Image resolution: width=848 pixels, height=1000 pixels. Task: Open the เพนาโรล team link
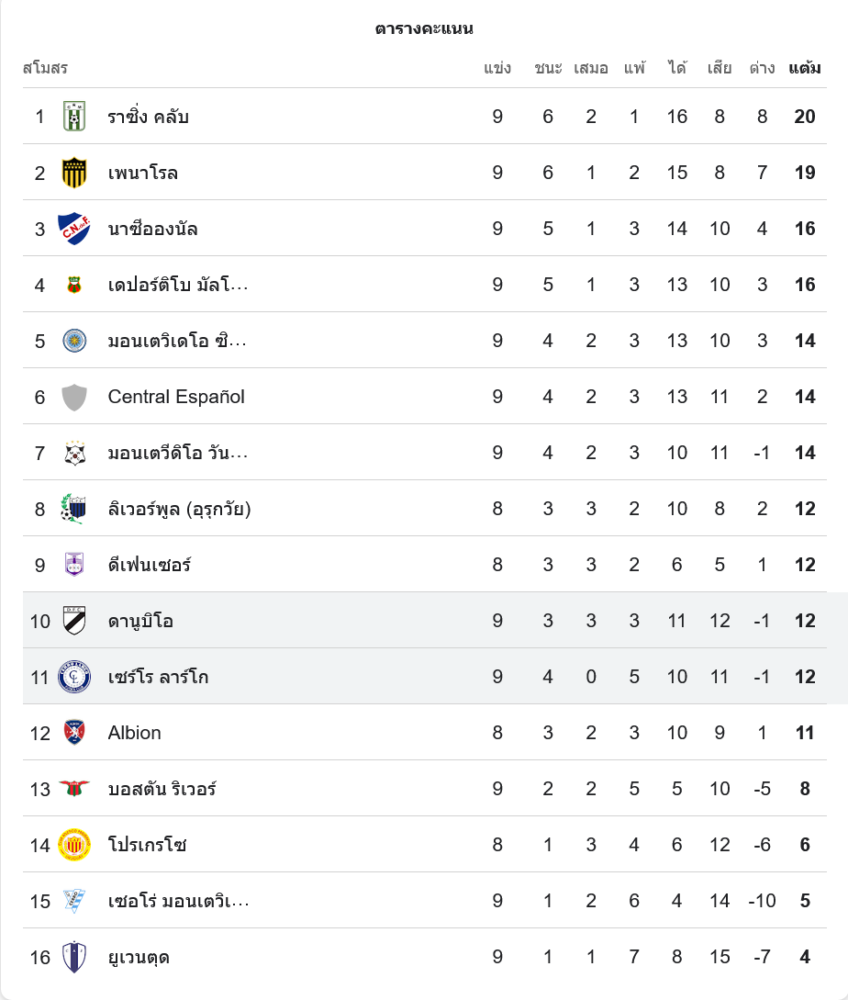[143, 173]
